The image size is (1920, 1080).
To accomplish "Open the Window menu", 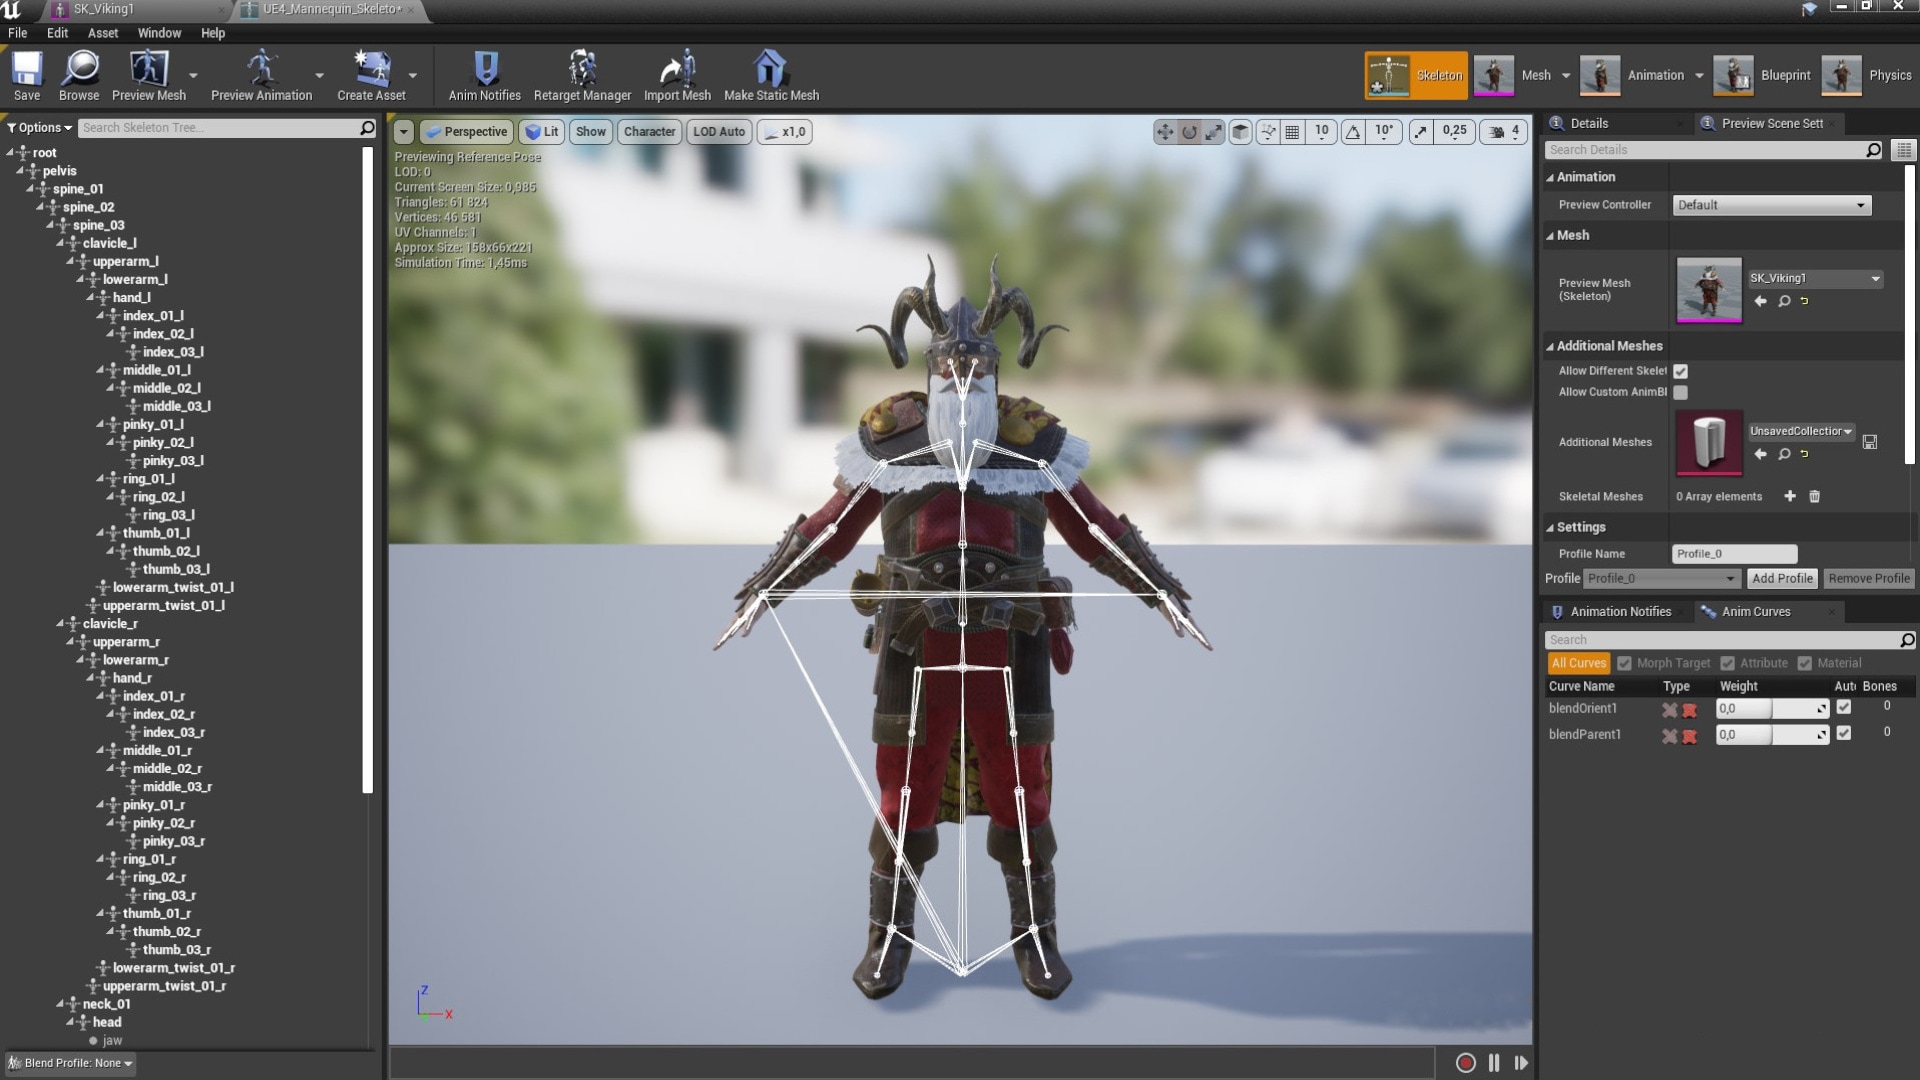I will pos(158,33).
